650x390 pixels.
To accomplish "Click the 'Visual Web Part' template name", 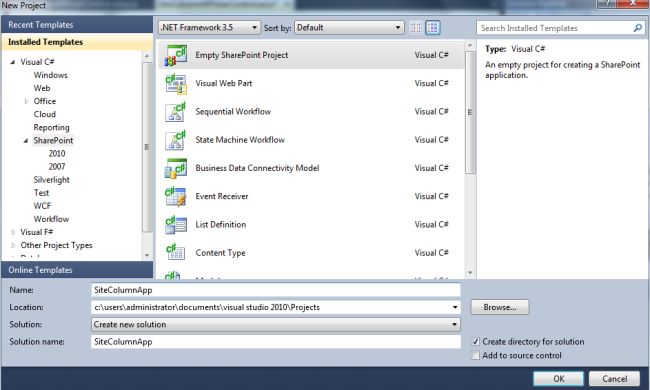I will pyautogui.click(x=224, y=83).
